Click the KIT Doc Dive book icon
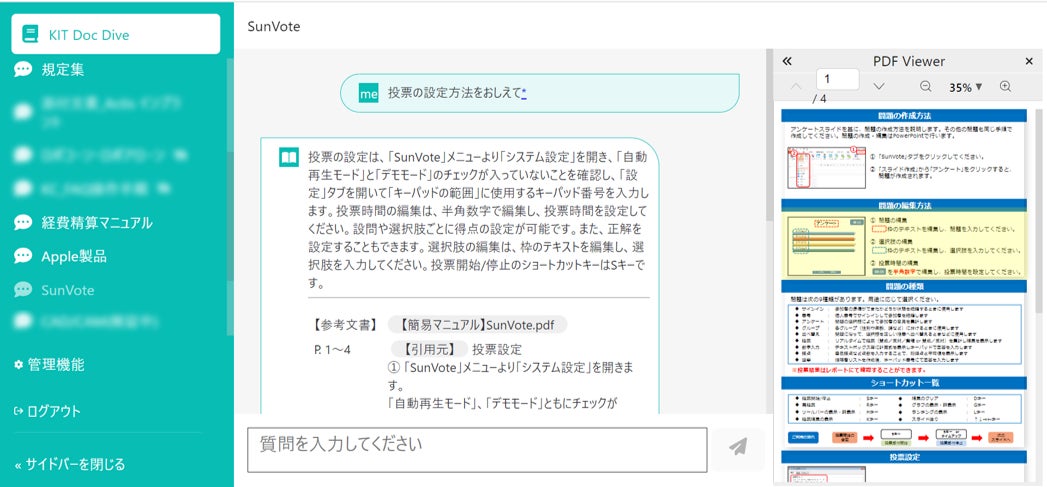The height and width of the screenshot is (487, 1047). [x=30, y=35]
